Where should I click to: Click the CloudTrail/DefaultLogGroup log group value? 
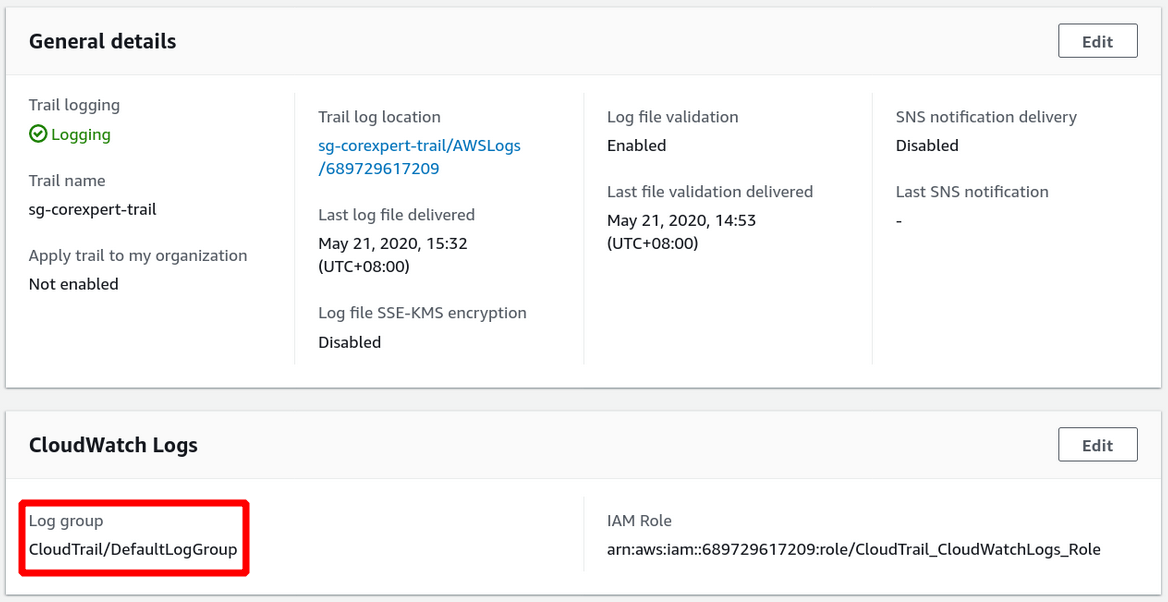(x=133, y=549)
